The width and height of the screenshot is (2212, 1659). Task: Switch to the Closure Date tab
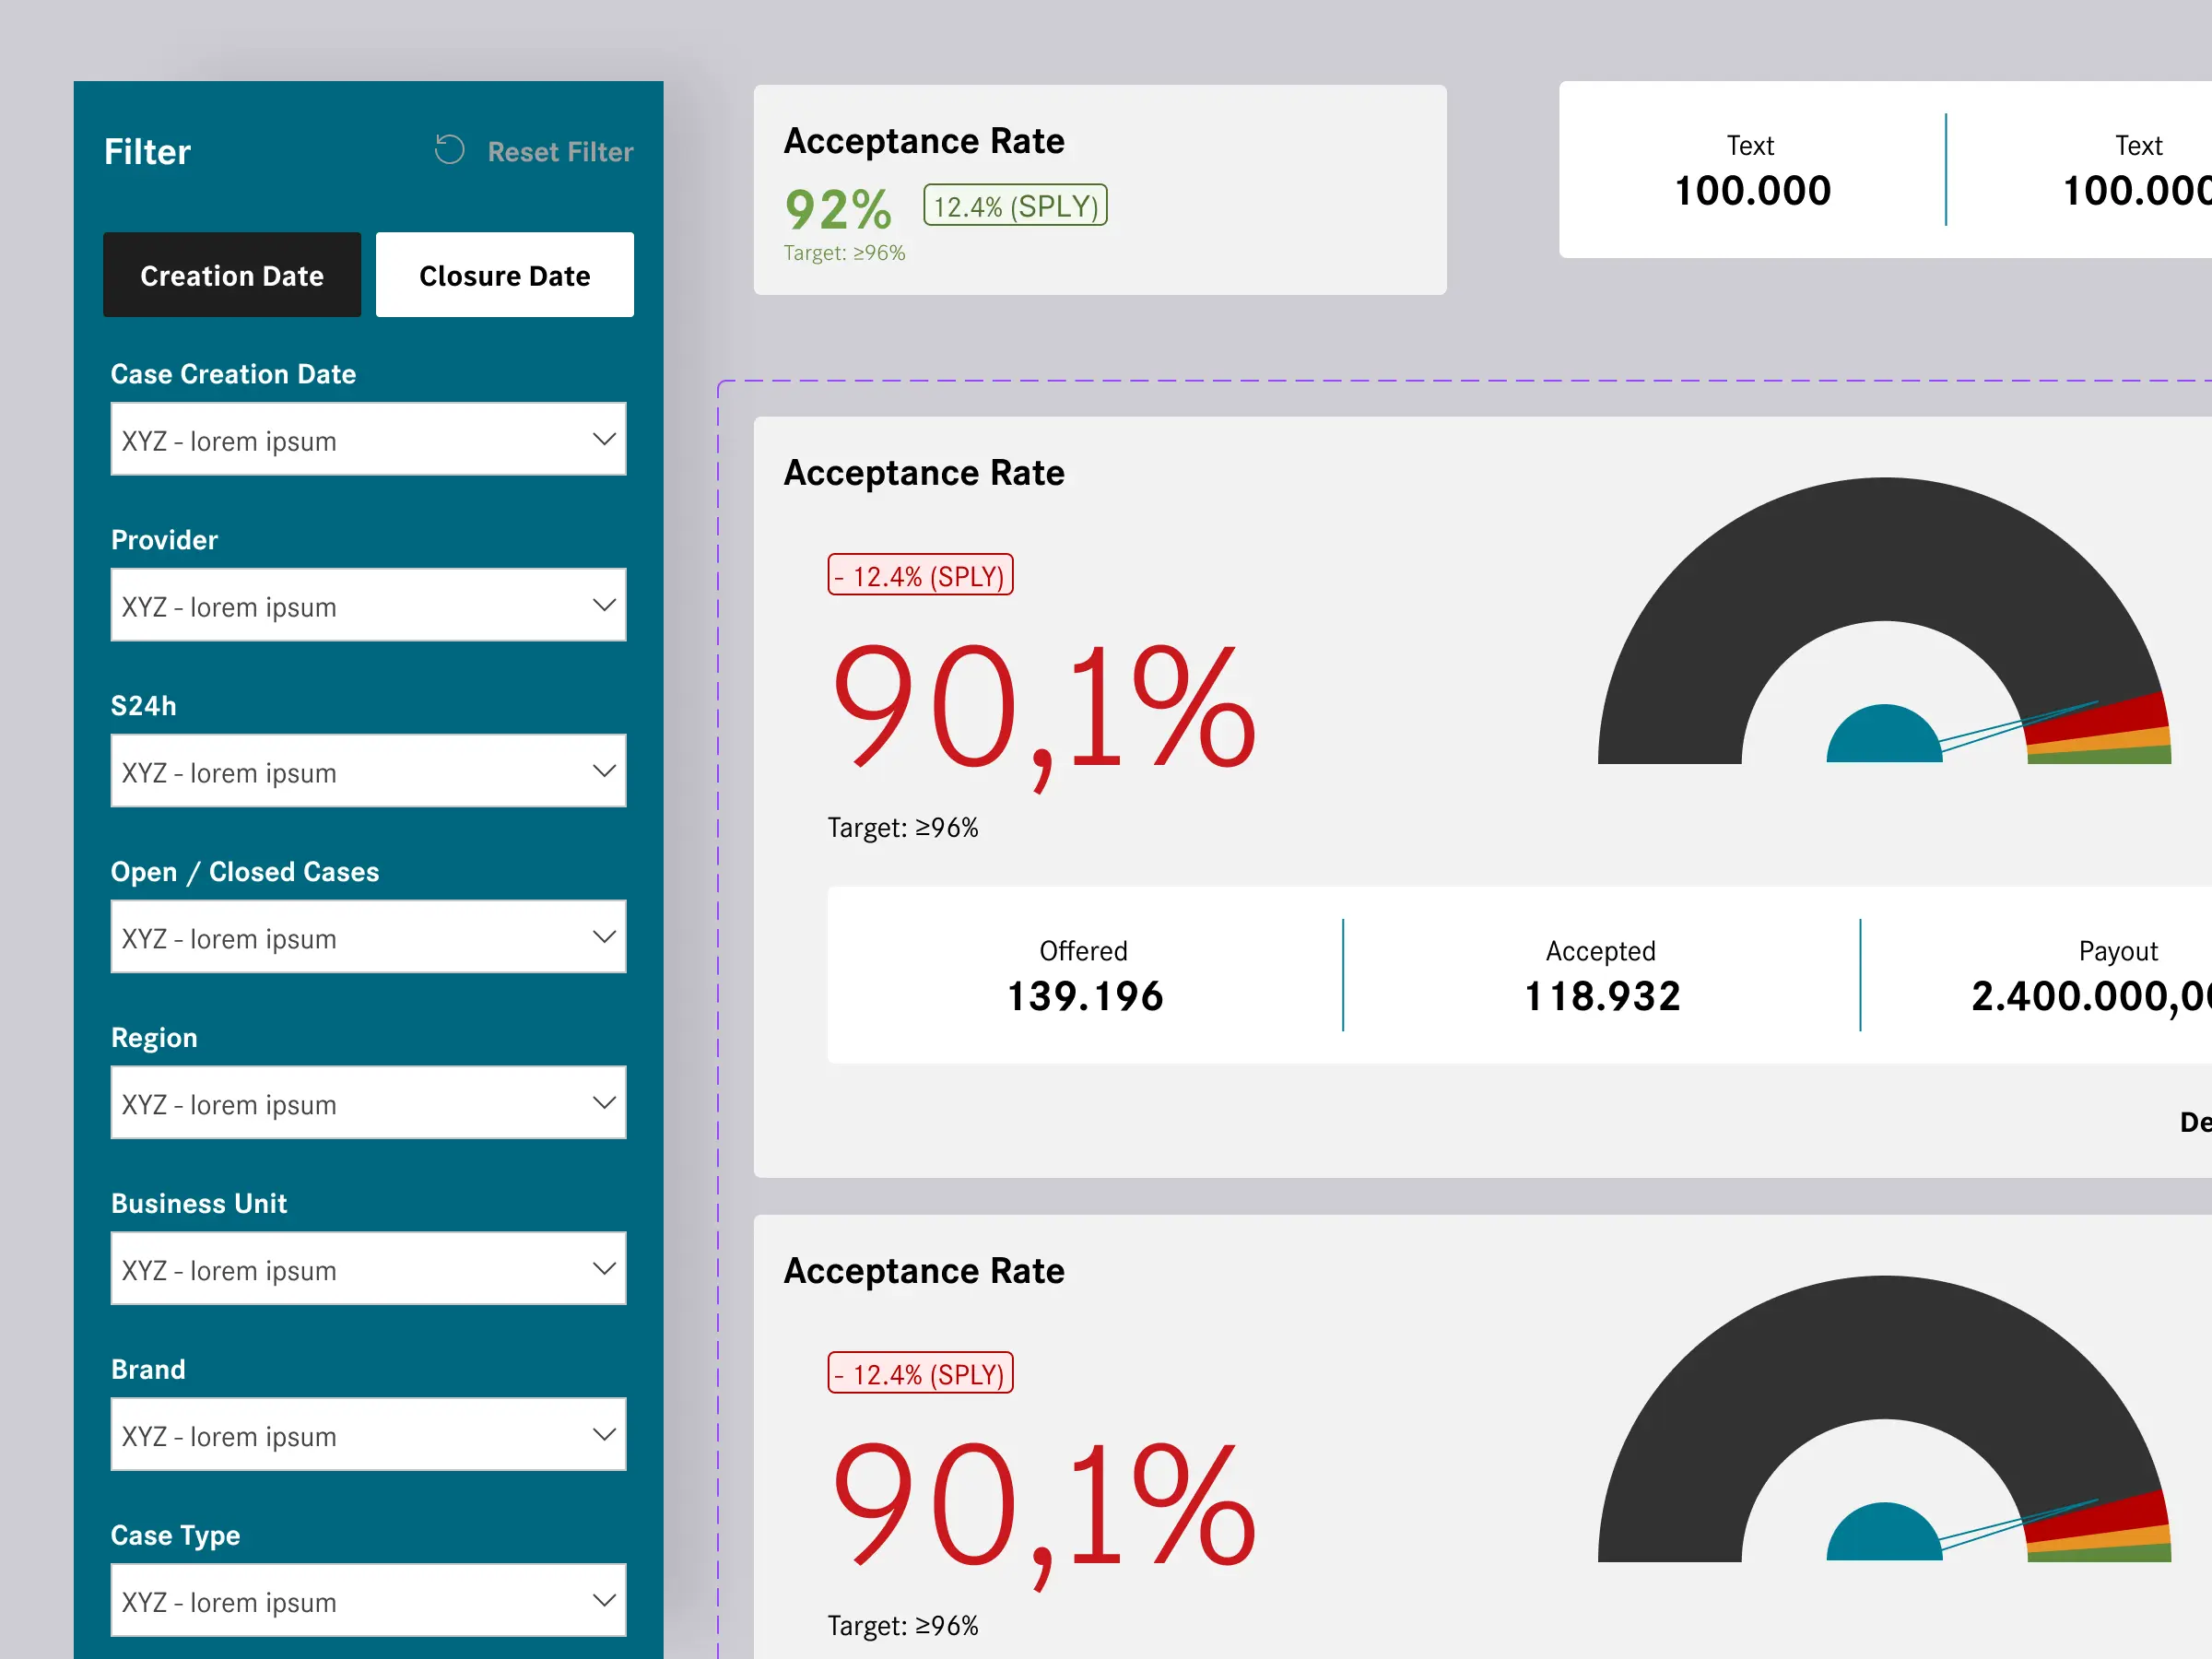coord(504,275)
